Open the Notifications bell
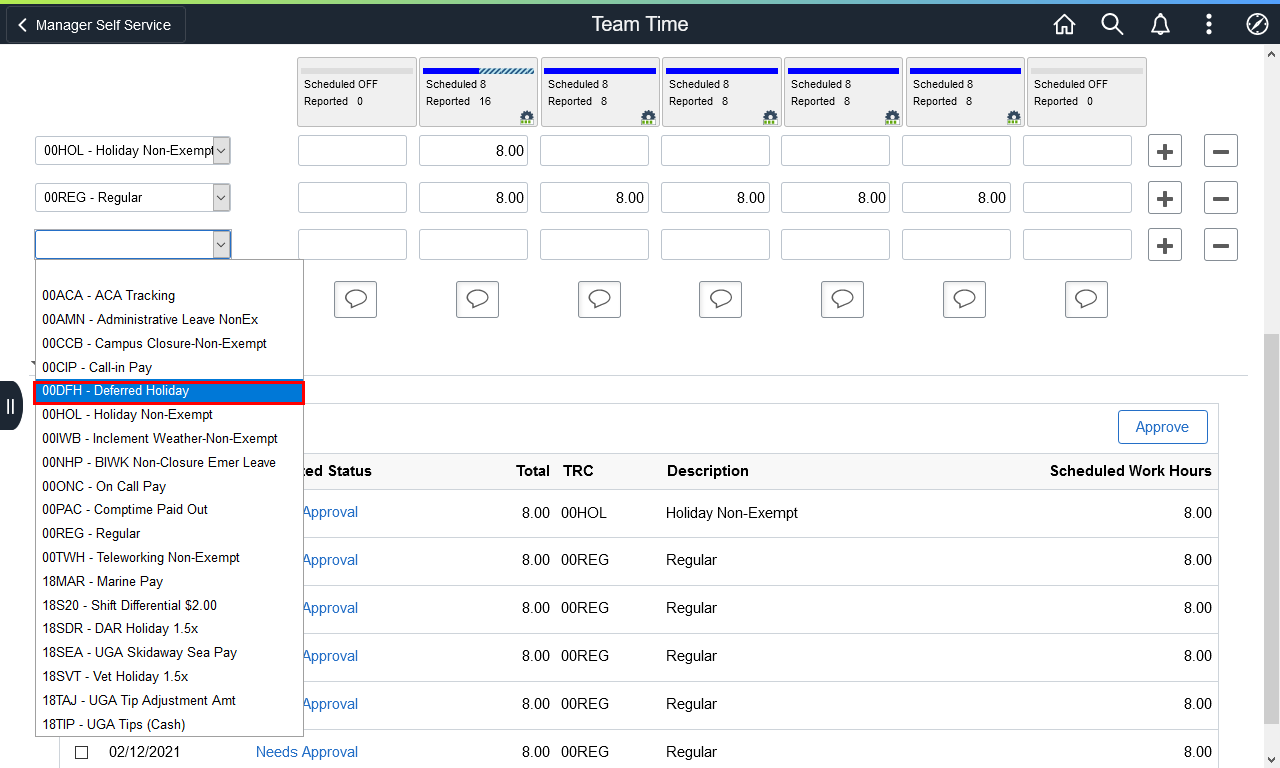 [1160, 24]
